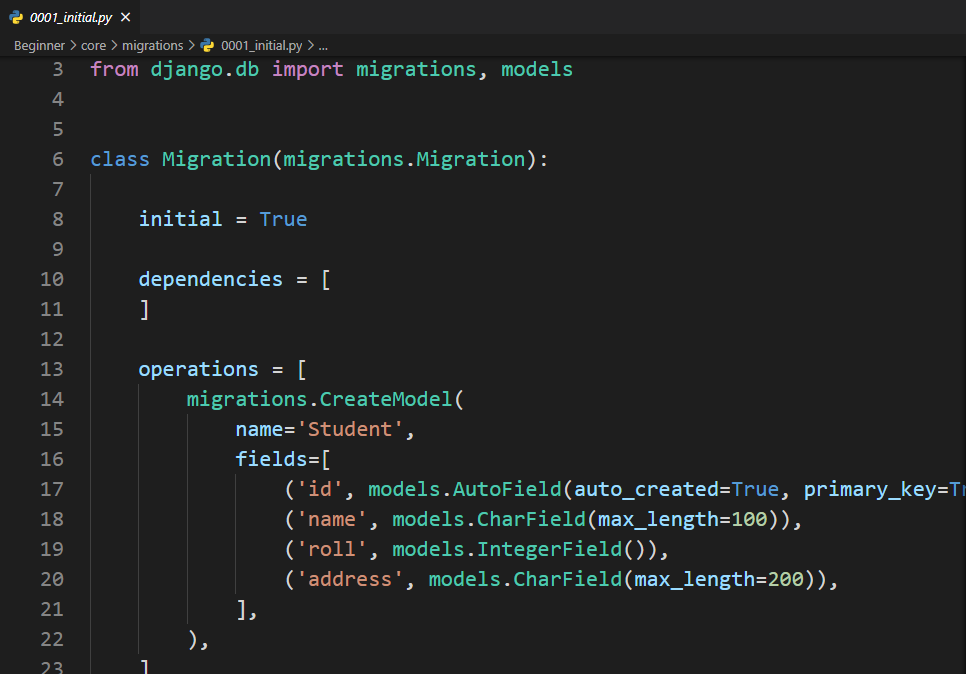
Task: Close the 0001_initial.py tab
Action: tap(126, 17)
